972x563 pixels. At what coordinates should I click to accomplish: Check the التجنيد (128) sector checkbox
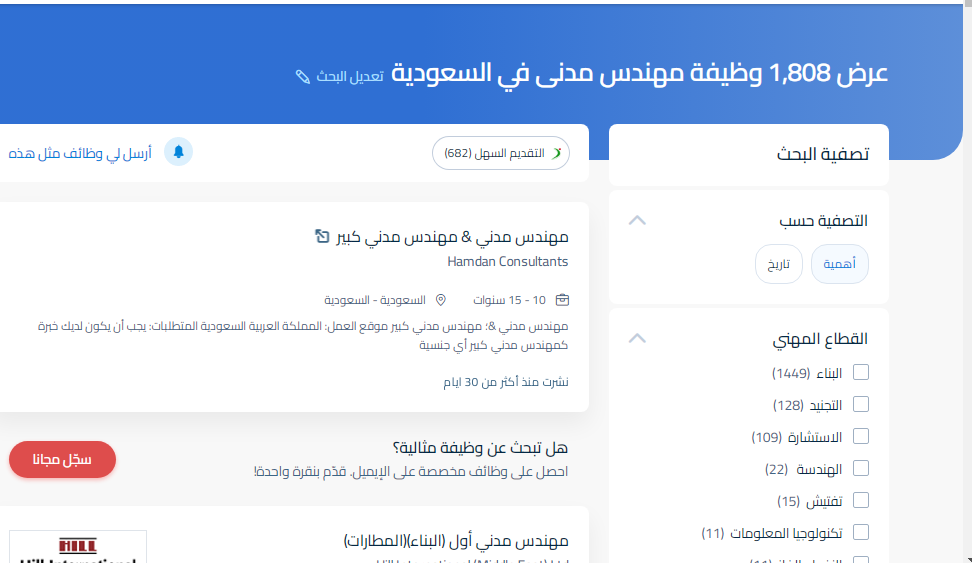(x=860, y=405)
